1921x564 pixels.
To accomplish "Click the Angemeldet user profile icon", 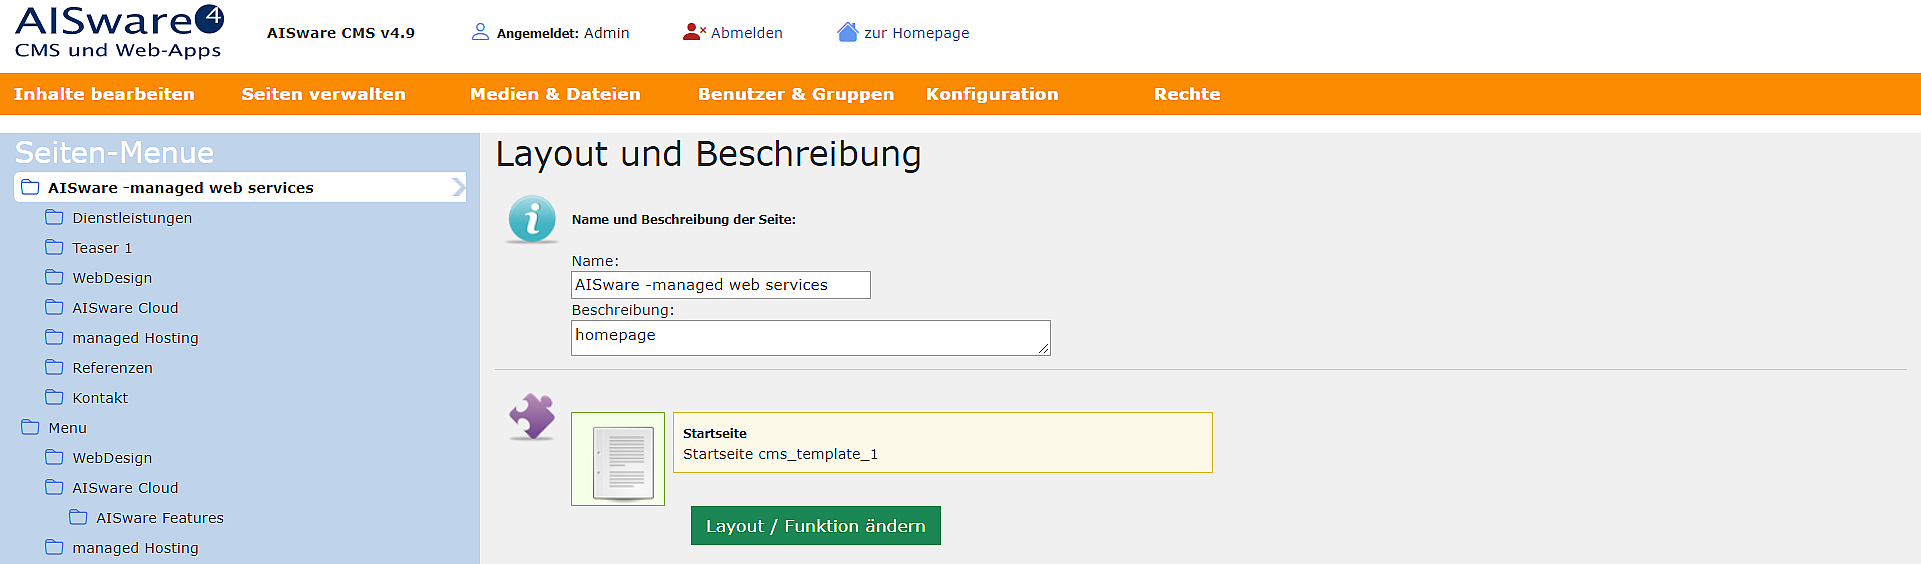I will pyautogui.click(x=480, y=32).
